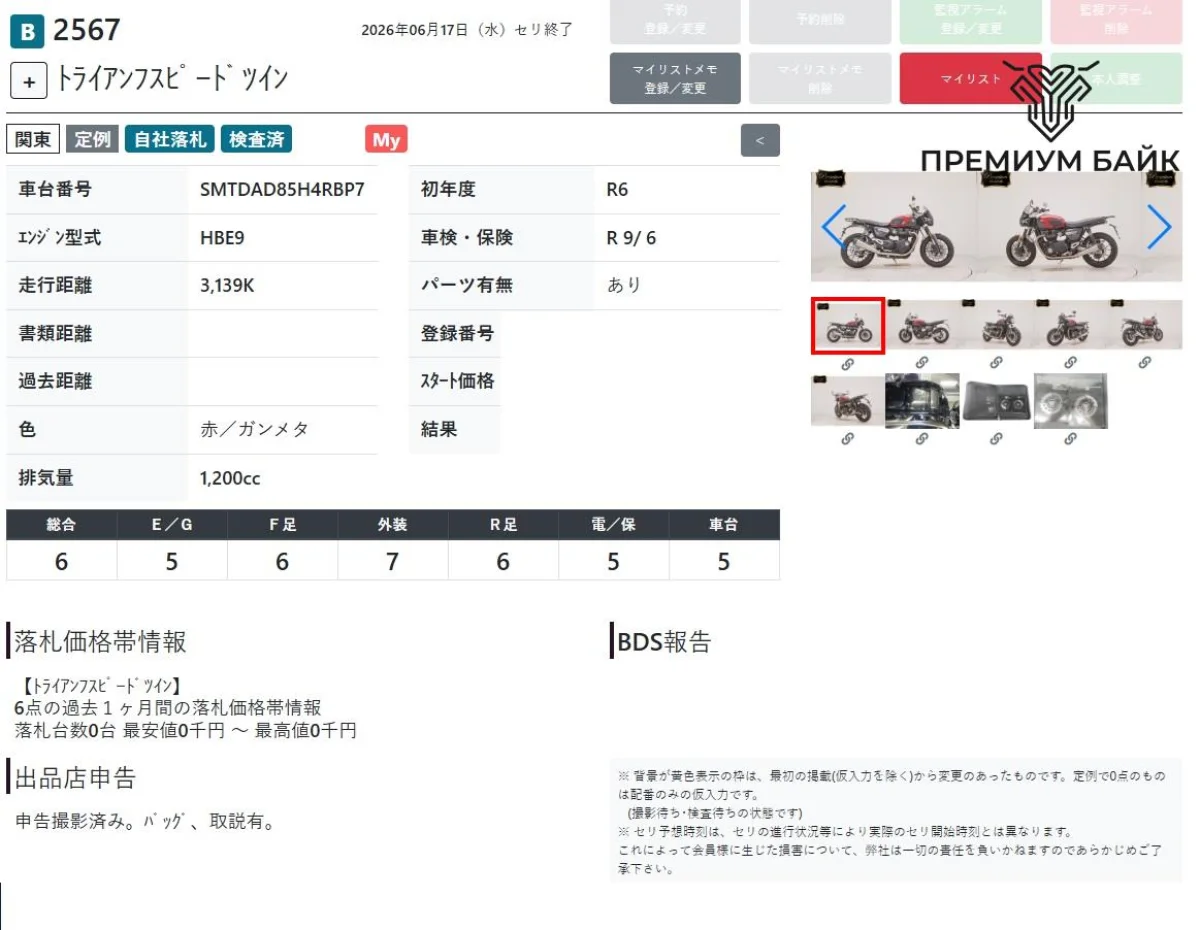Click lot number 2567
Image resolution: width=1200 pixels, height=930 pixels.
tap(86, 30)
